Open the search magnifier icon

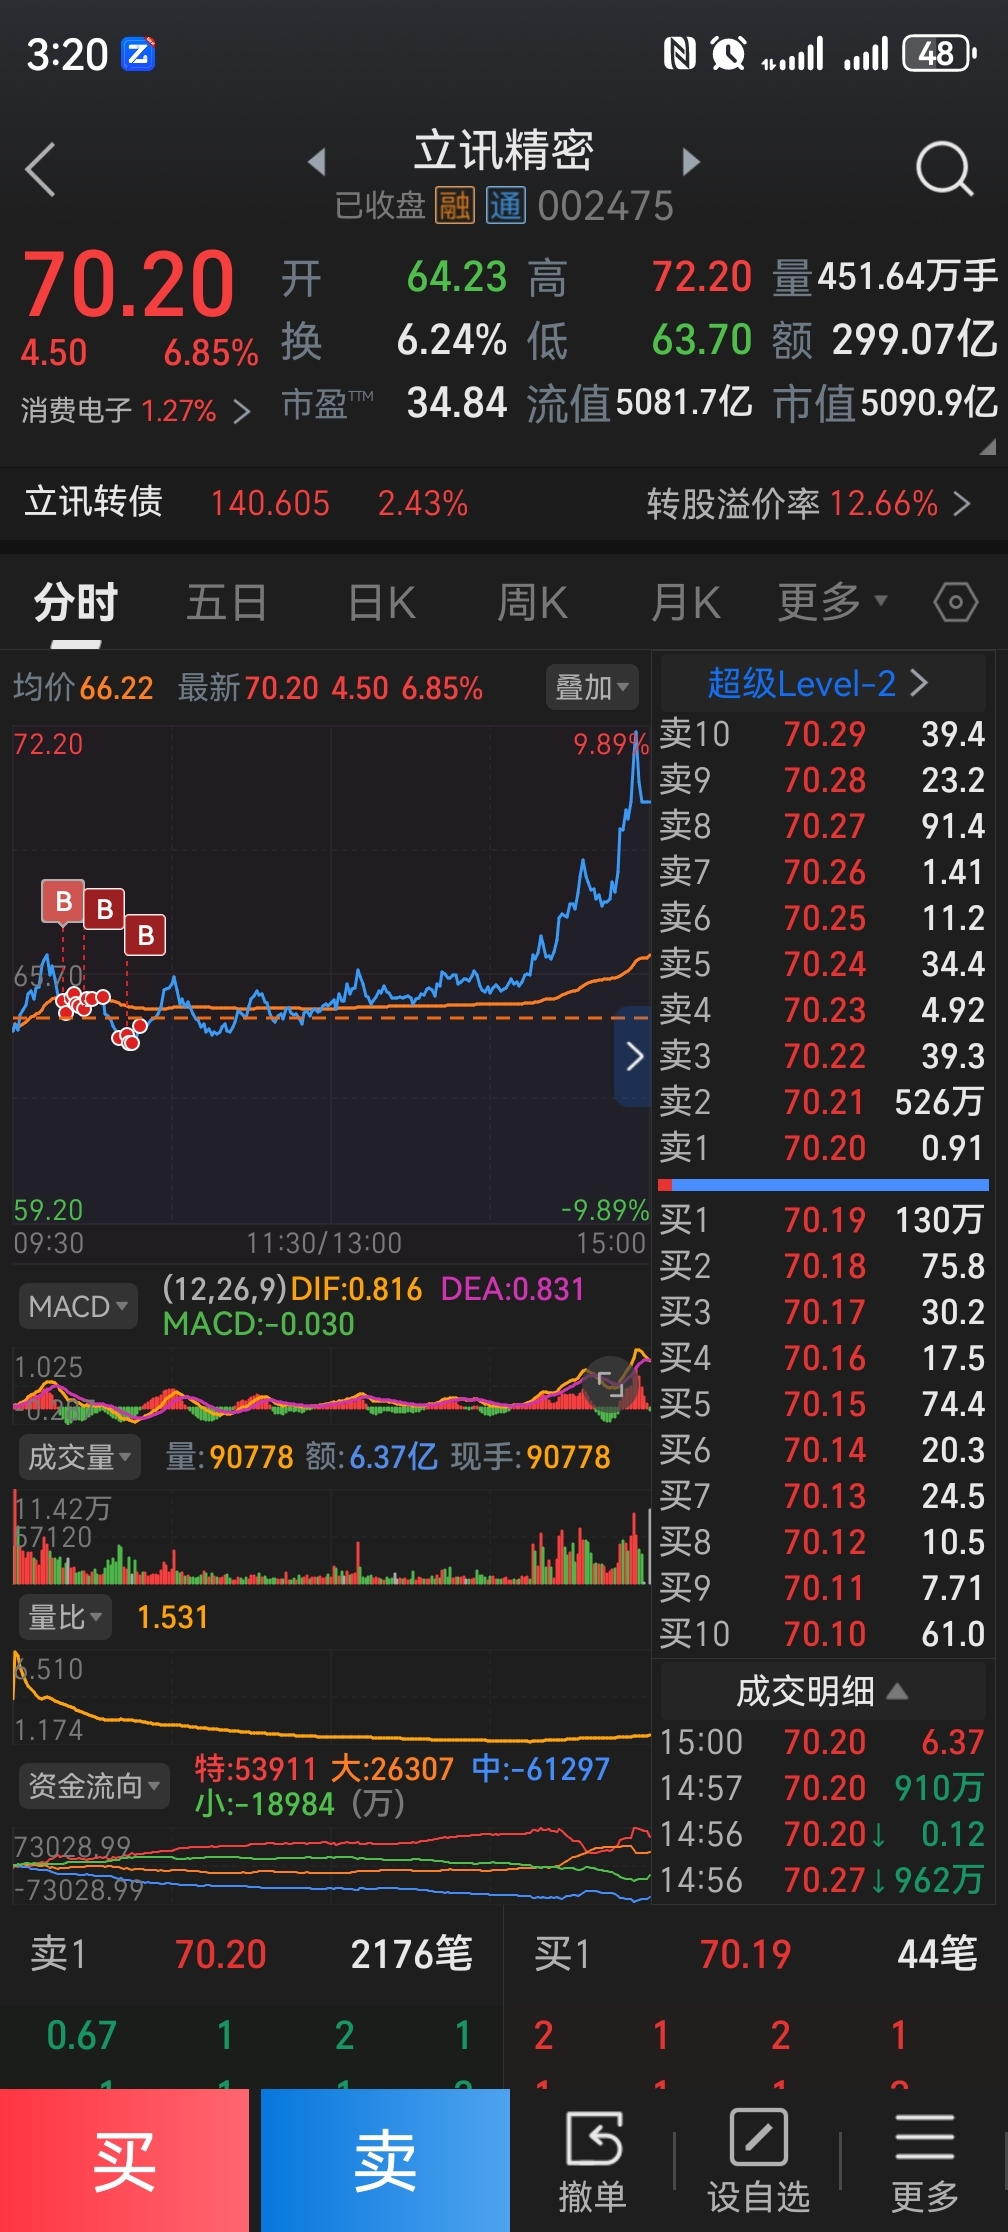944,169
